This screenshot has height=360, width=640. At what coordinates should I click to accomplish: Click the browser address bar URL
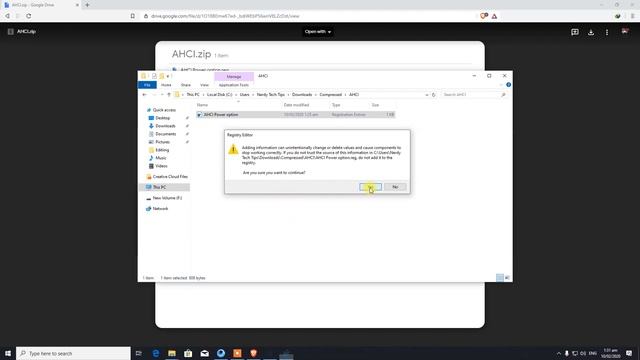coord(225,16)
